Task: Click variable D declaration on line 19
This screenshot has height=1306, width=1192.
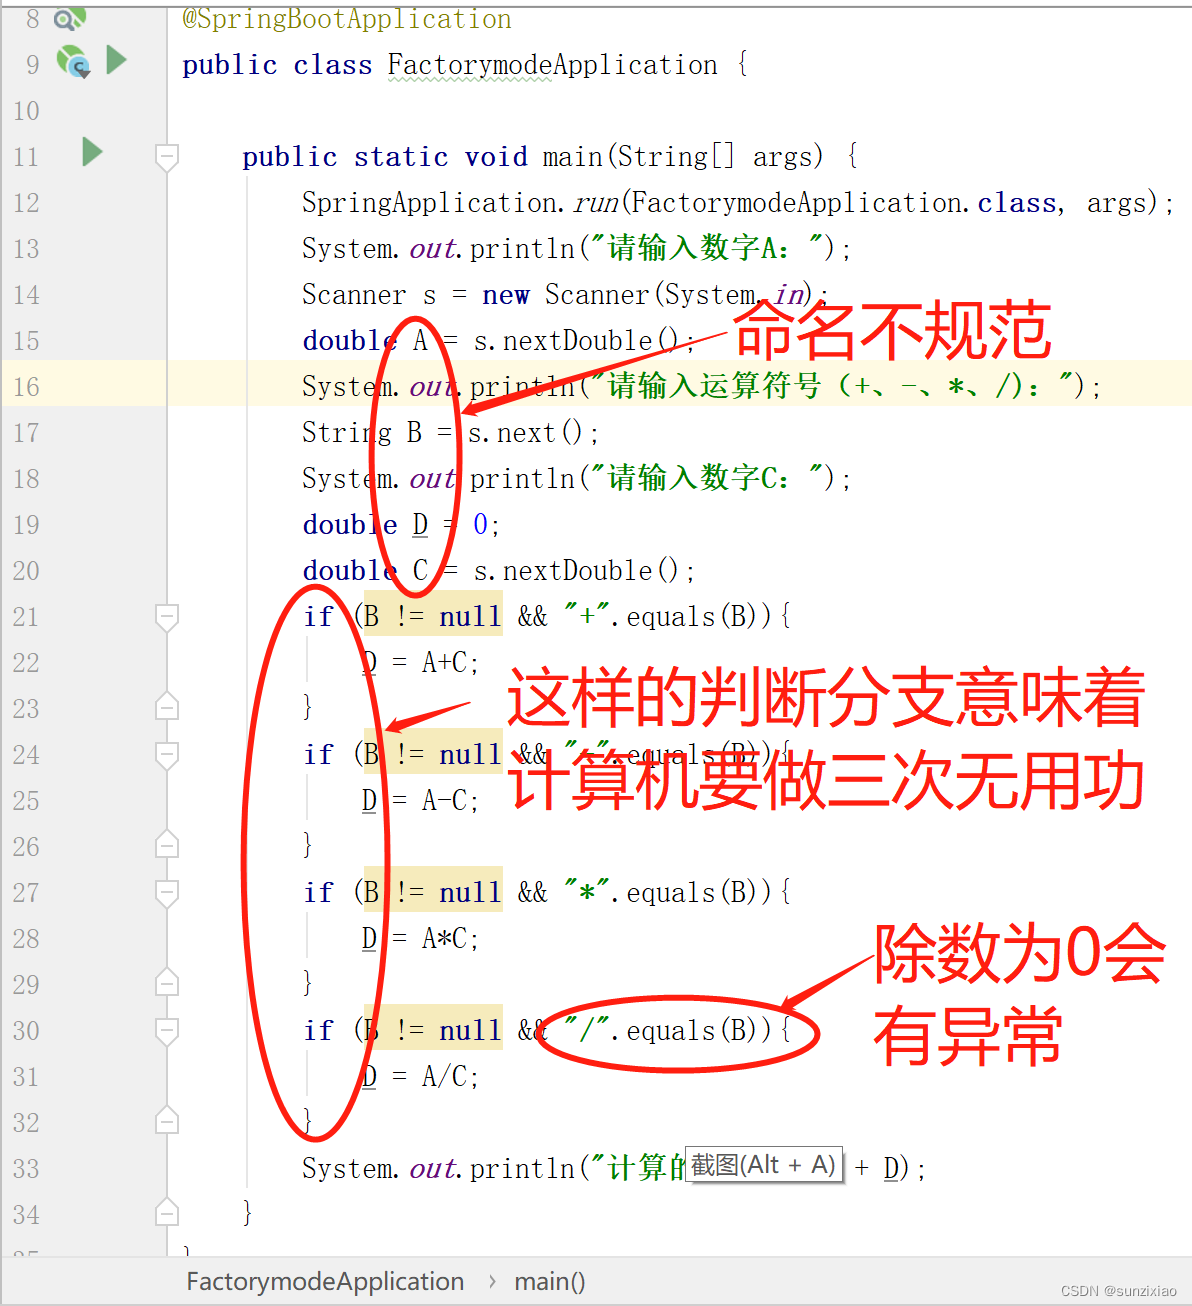Action: 420,525
